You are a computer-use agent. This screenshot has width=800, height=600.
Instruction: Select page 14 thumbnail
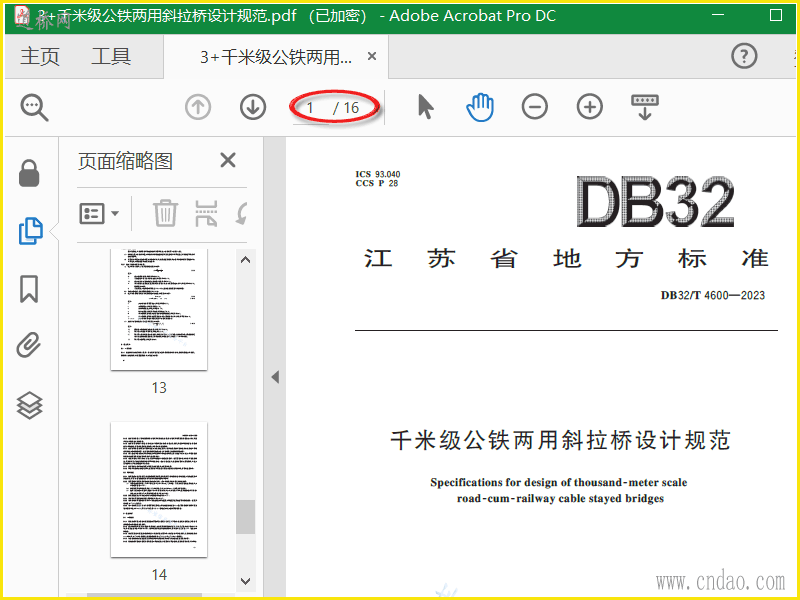(159, 490)
